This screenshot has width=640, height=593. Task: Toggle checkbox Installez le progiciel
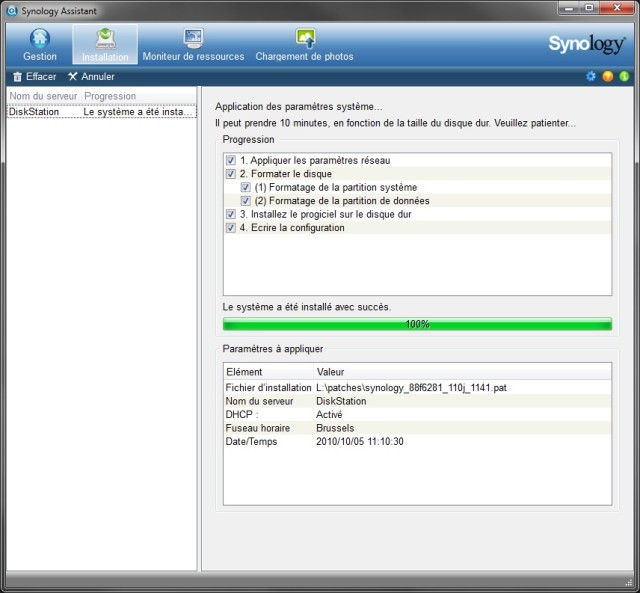click(x=231, y=214)
